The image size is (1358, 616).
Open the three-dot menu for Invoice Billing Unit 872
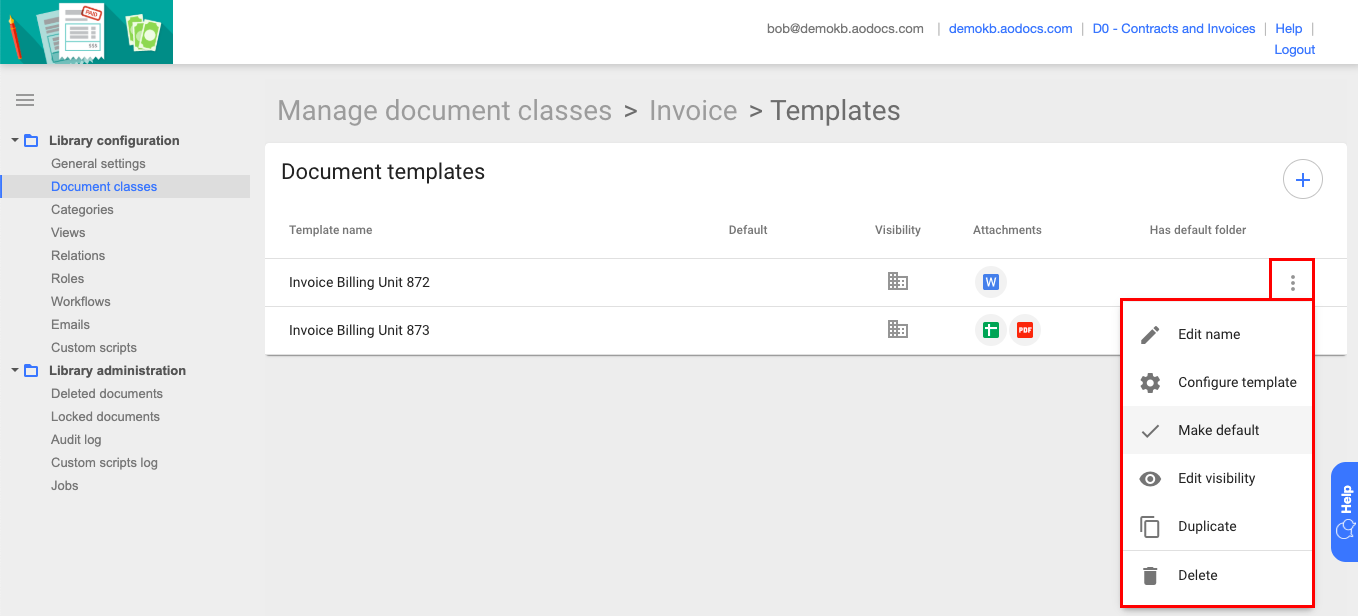(1292, 282)
